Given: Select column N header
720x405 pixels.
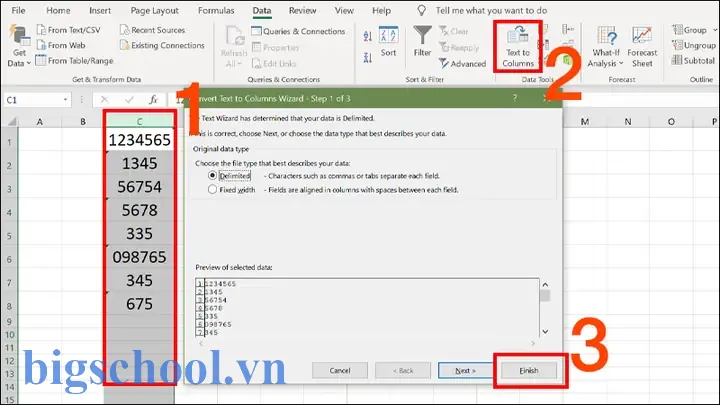Looking at the screenshot, I should [628, 122].
